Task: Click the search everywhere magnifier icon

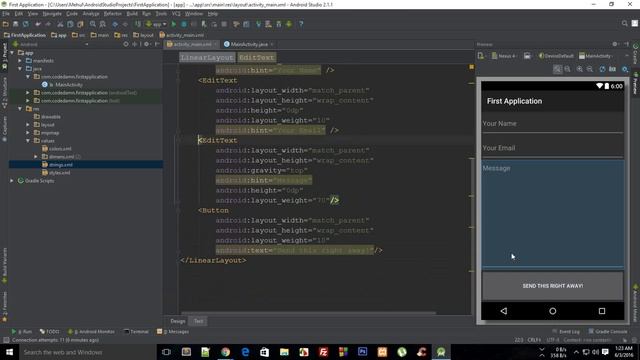Action: (x=624, y=24)
